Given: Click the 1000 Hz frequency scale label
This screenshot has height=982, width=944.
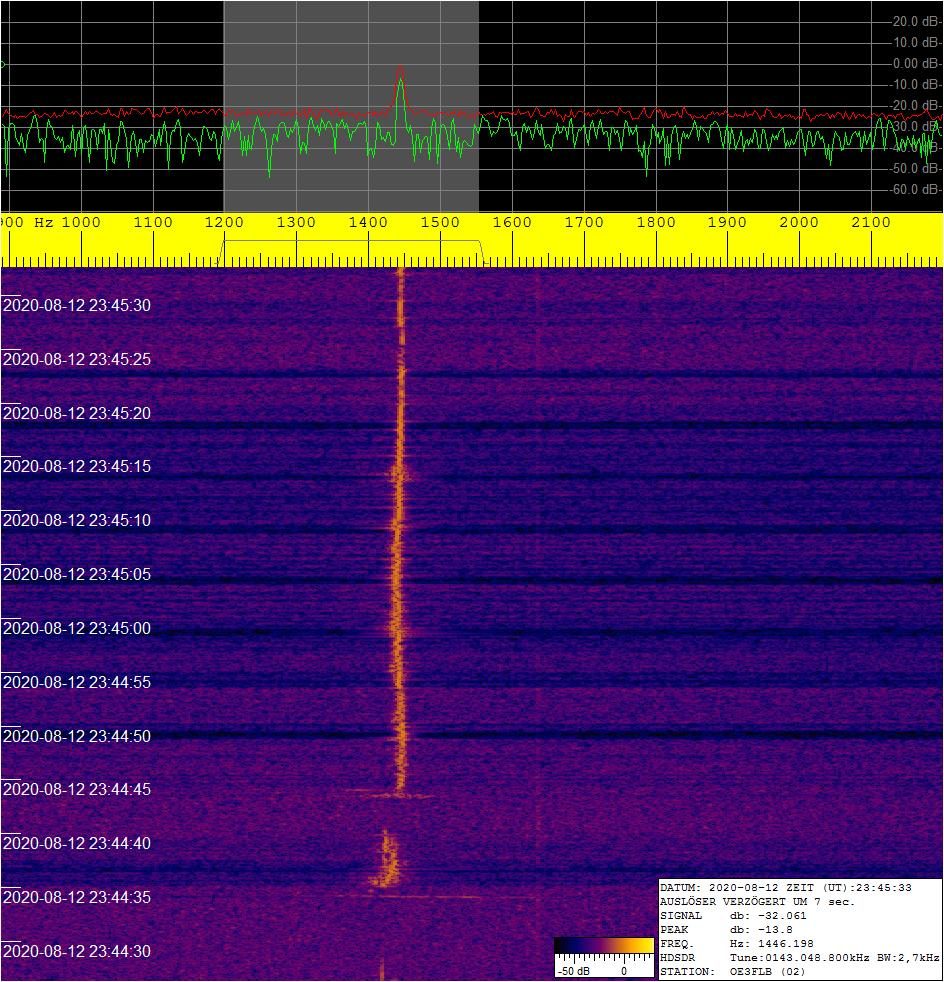Looking at the screenshot, I should pyautogui.click(x=81, y=222).
